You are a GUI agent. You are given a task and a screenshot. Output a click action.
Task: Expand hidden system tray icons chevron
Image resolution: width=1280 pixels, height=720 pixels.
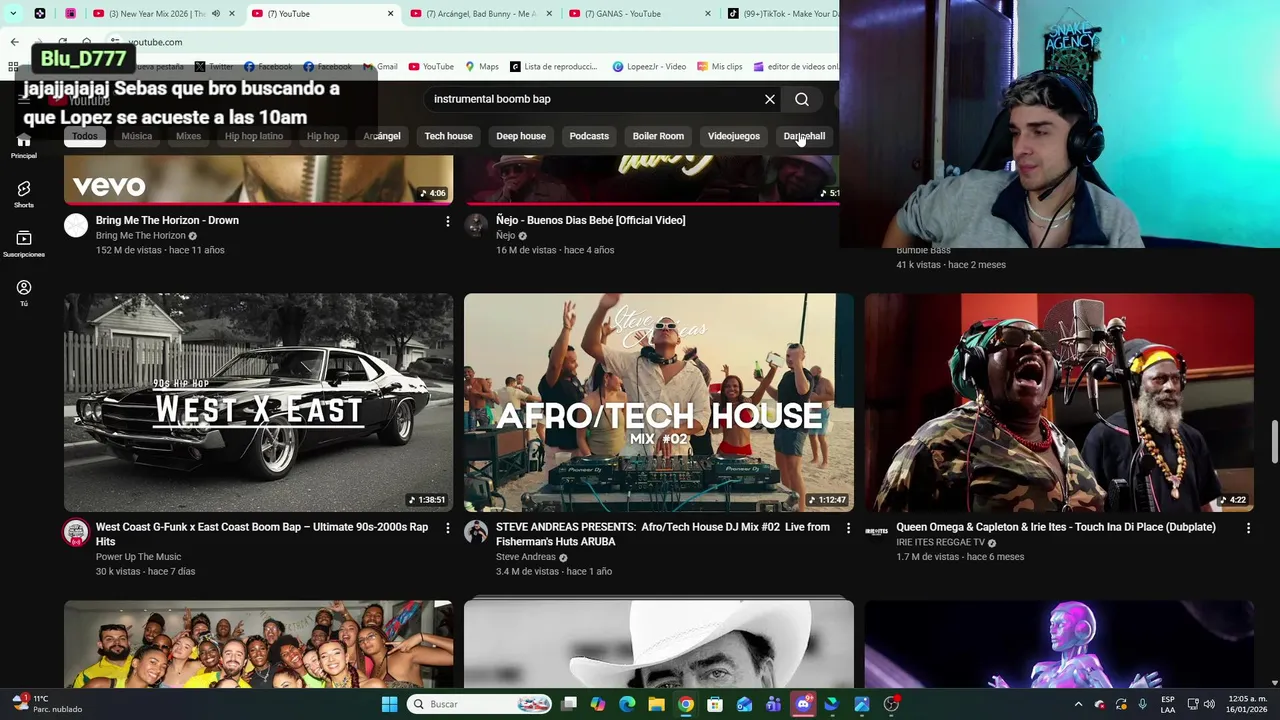[x=1078, y=704]
